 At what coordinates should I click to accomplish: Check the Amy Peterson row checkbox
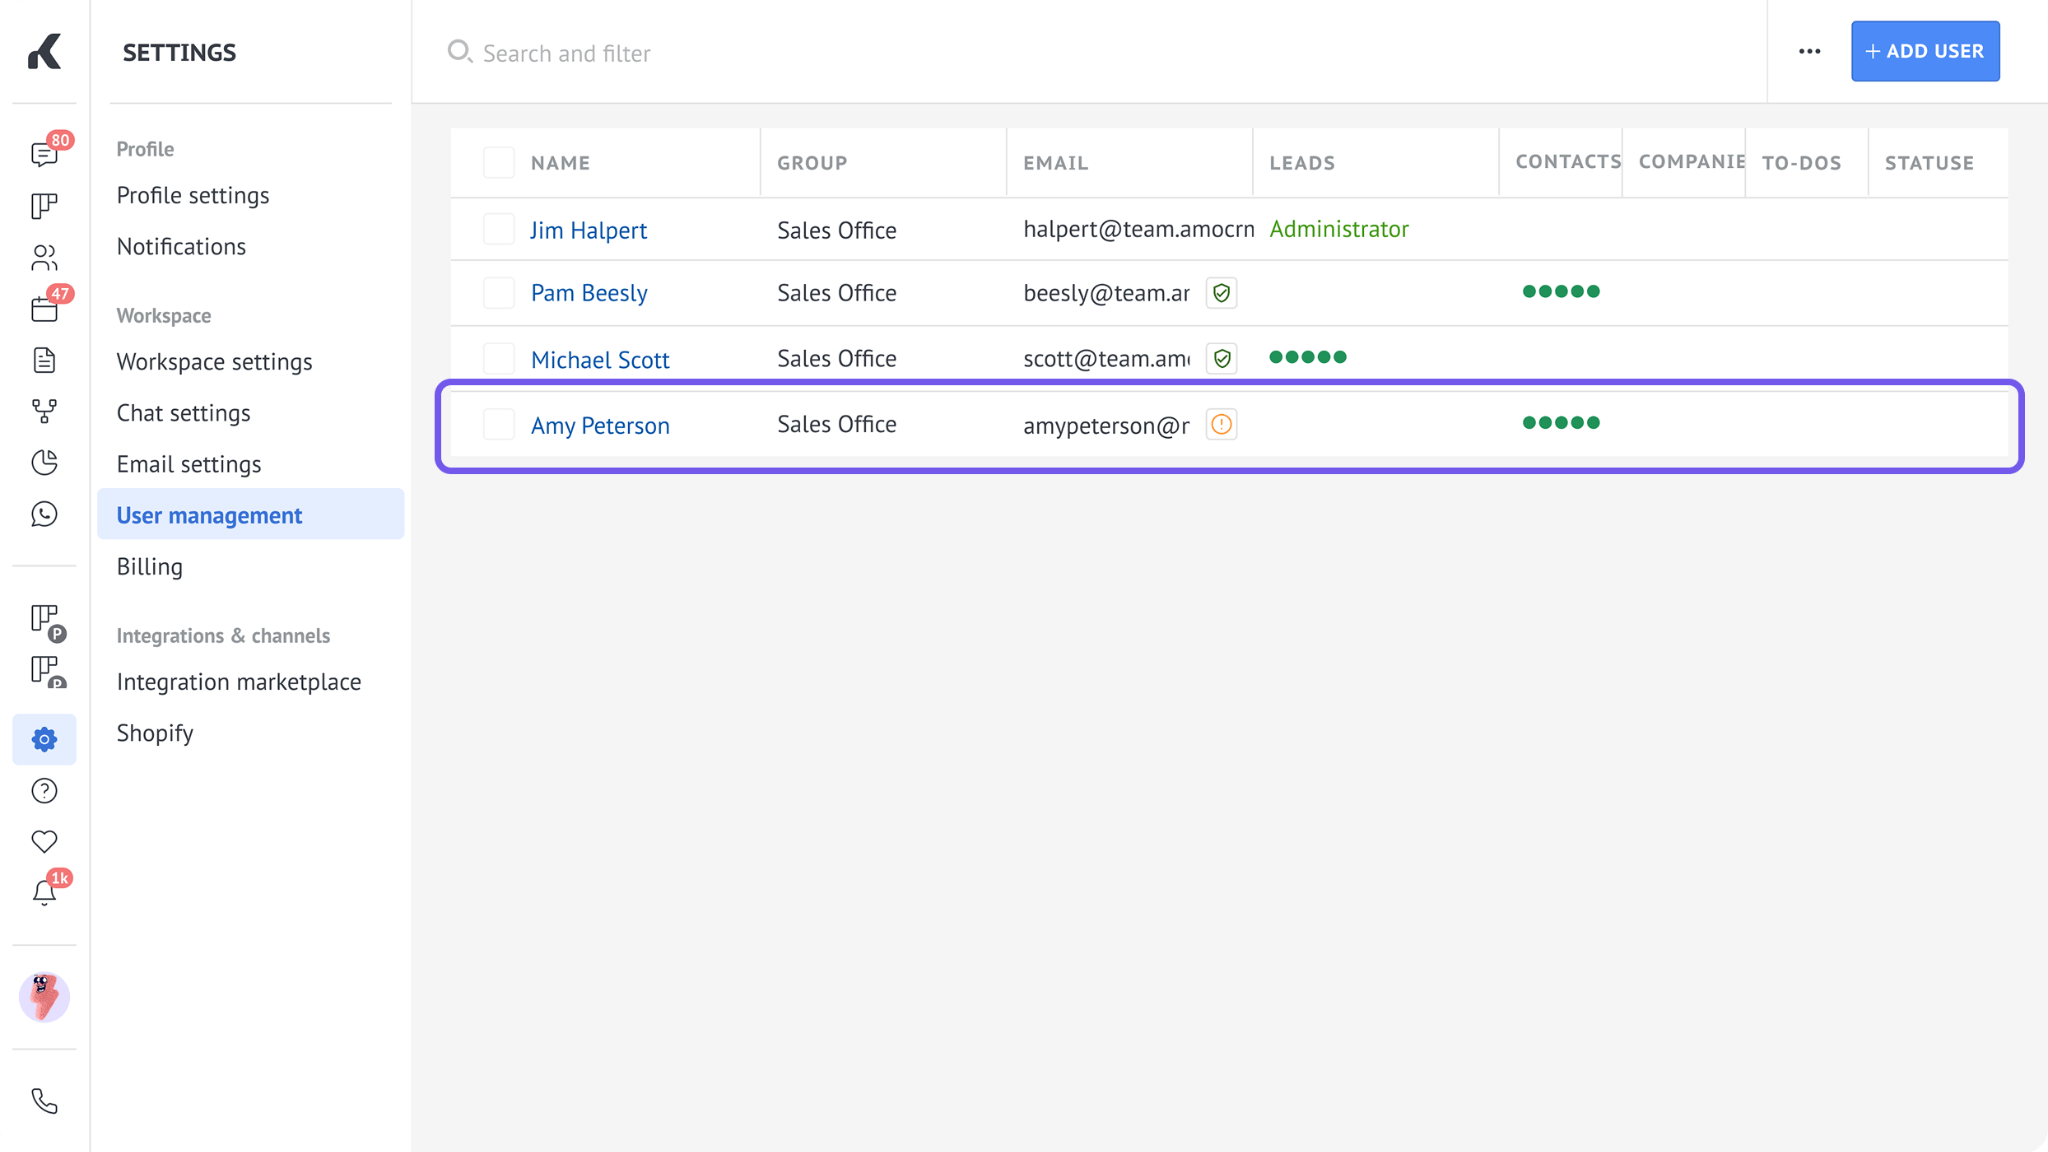(498, 424)
